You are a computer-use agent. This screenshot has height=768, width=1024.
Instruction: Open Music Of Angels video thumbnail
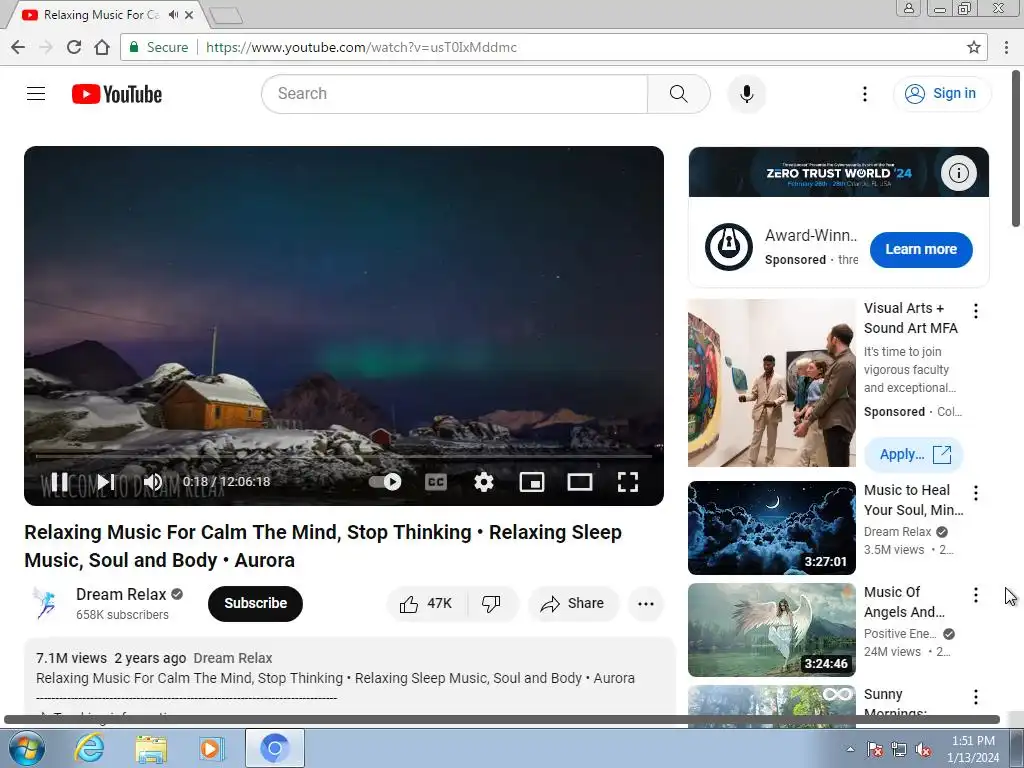click(x=771, y=630)
